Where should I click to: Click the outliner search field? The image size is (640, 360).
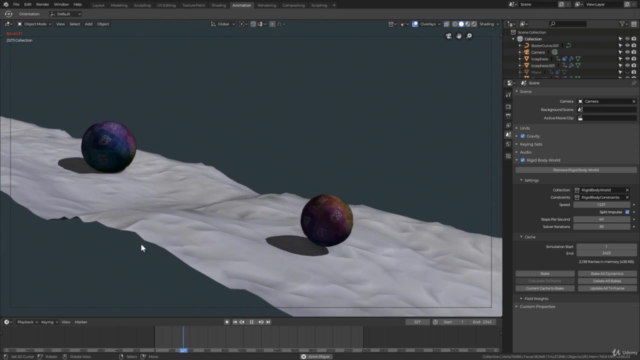[x=568, y=24]
